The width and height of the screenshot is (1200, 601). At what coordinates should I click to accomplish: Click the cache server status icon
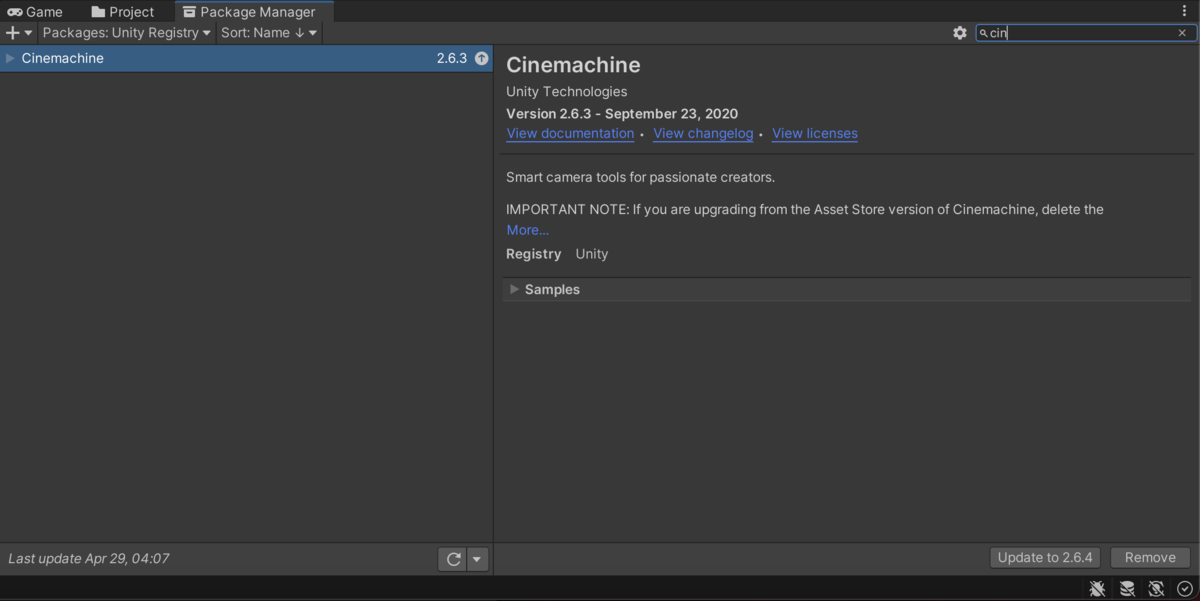click(x=1127, y=589)
